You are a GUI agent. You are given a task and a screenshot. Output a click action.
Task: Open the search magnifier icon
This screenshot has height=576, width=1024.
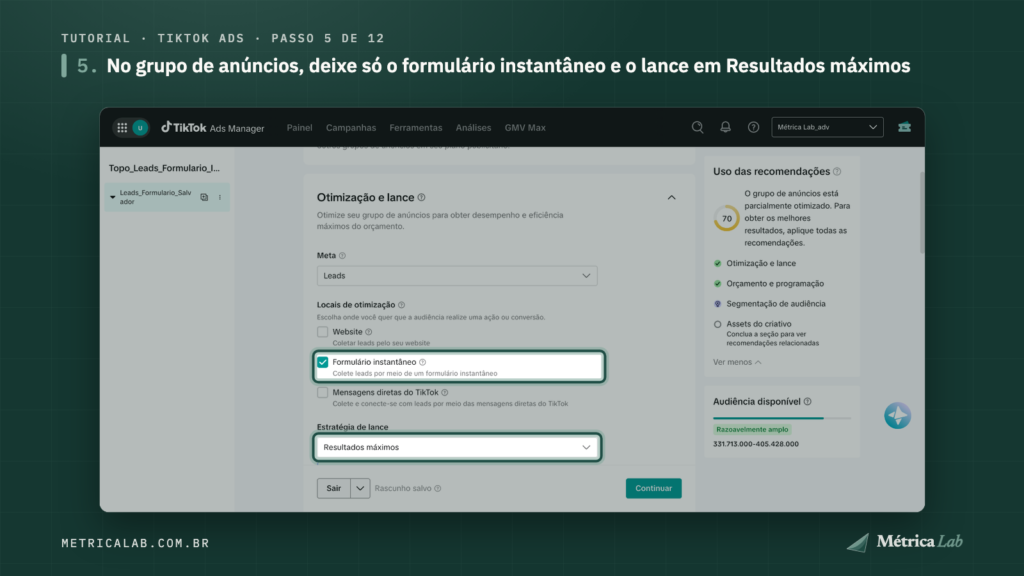tap(697, 127)
